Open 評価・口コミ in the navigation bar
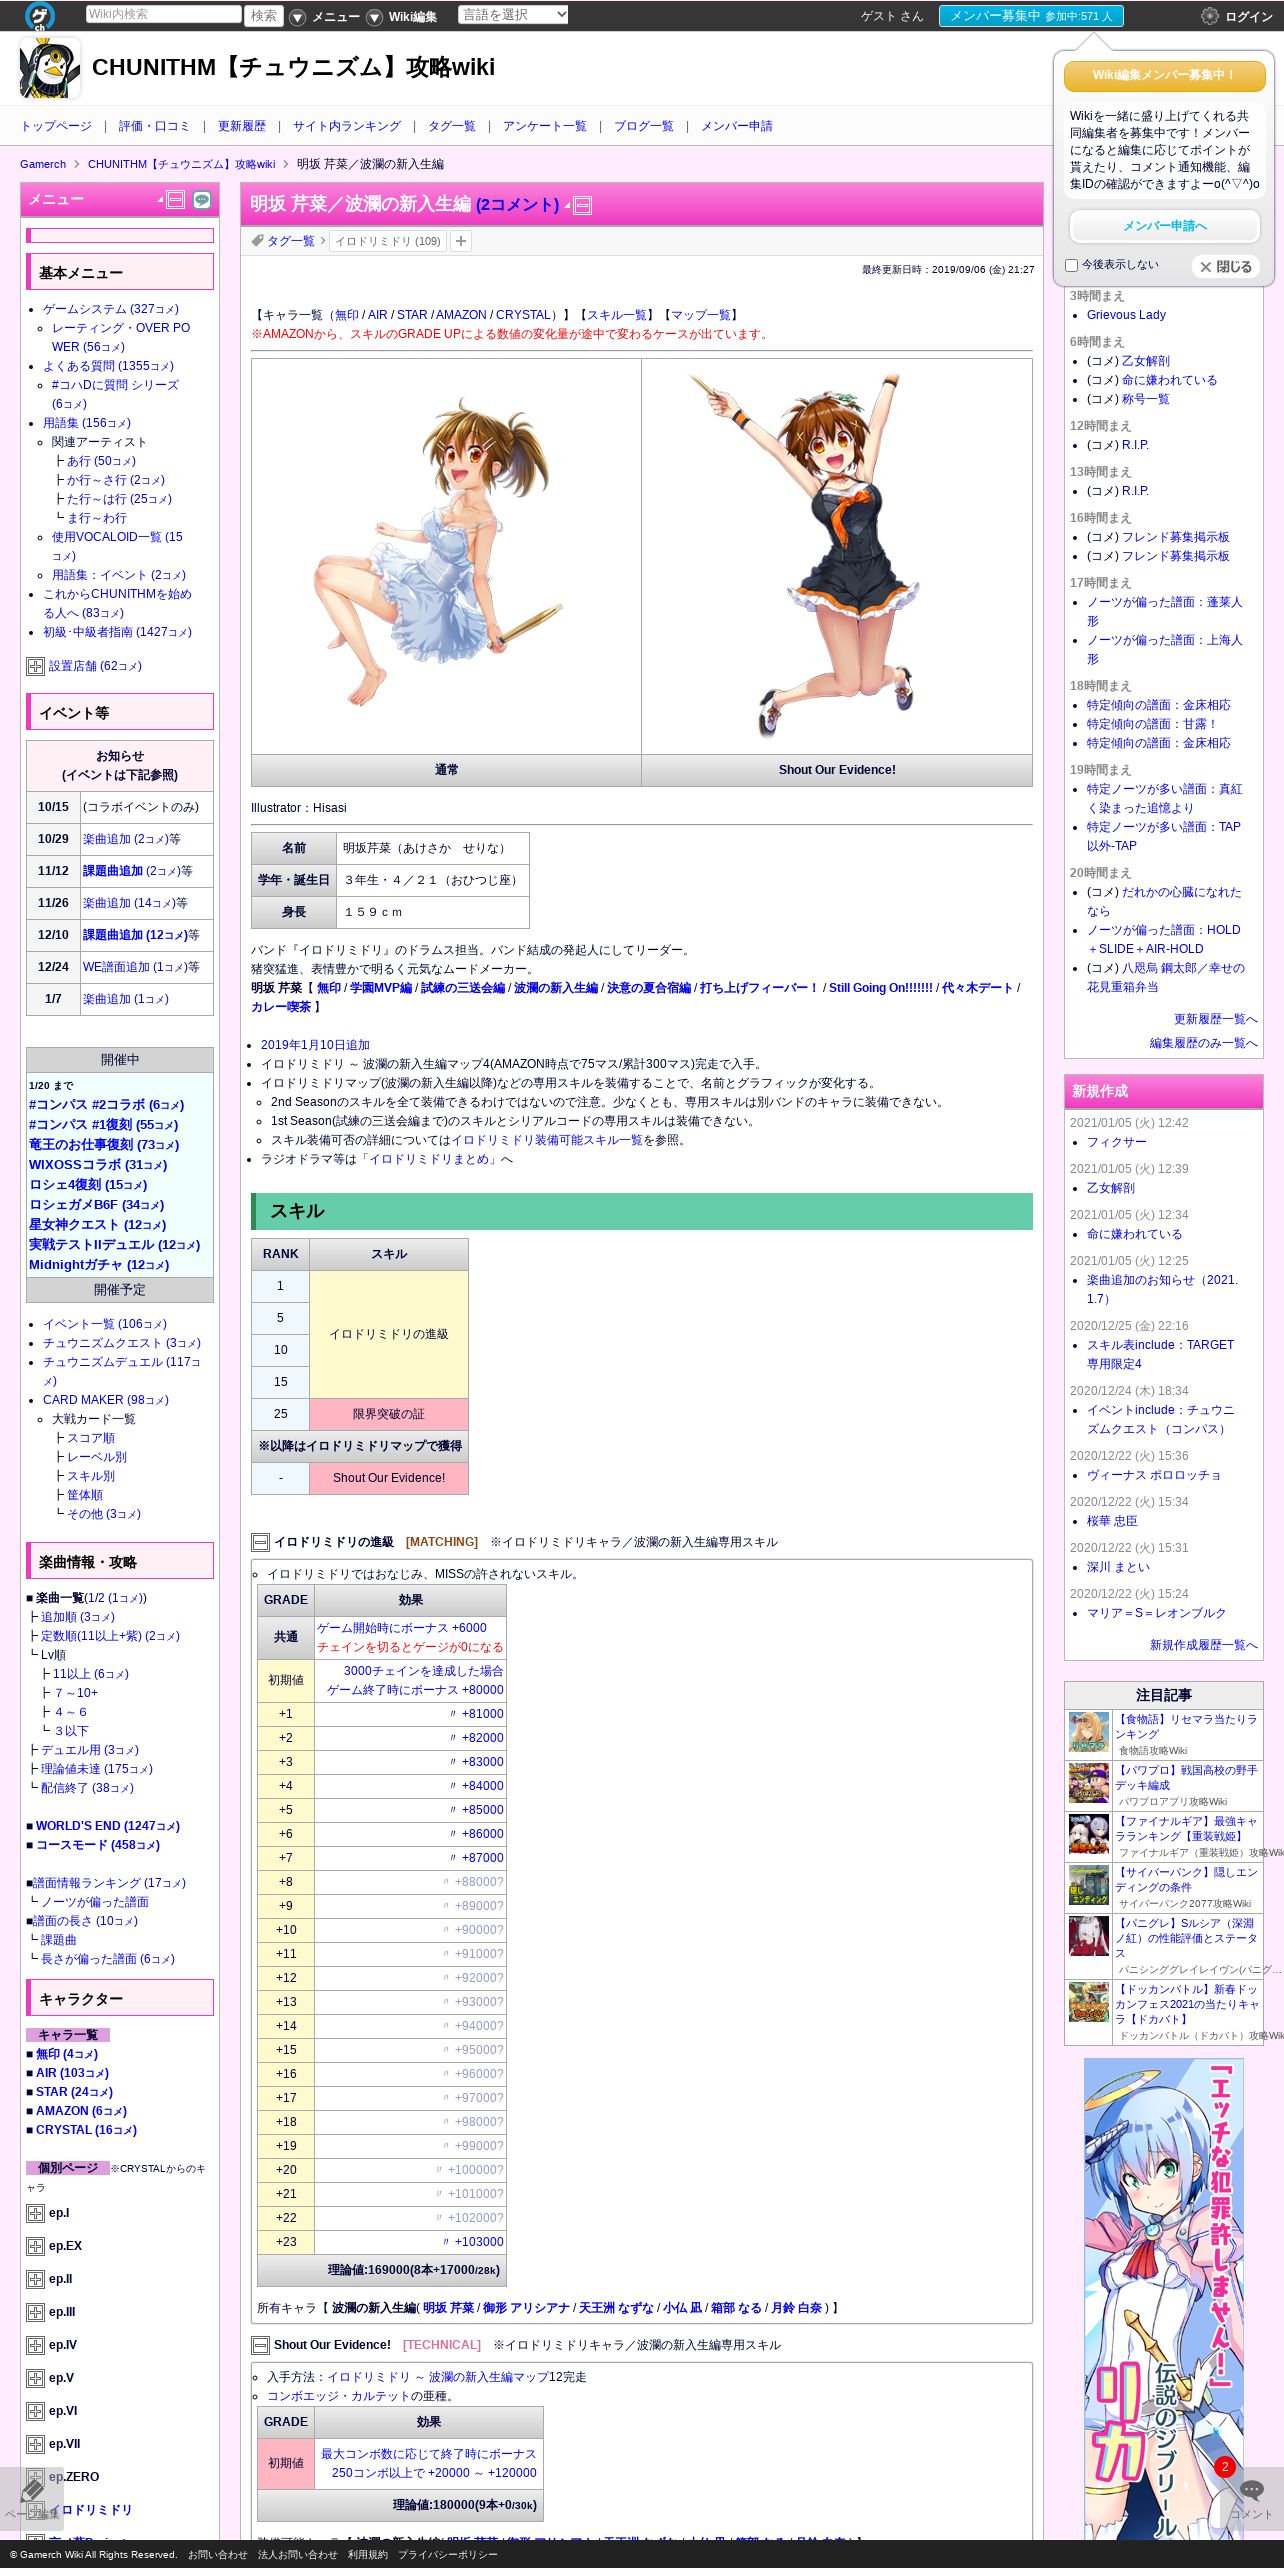The image size is (1284, 2568). [154, 126]
